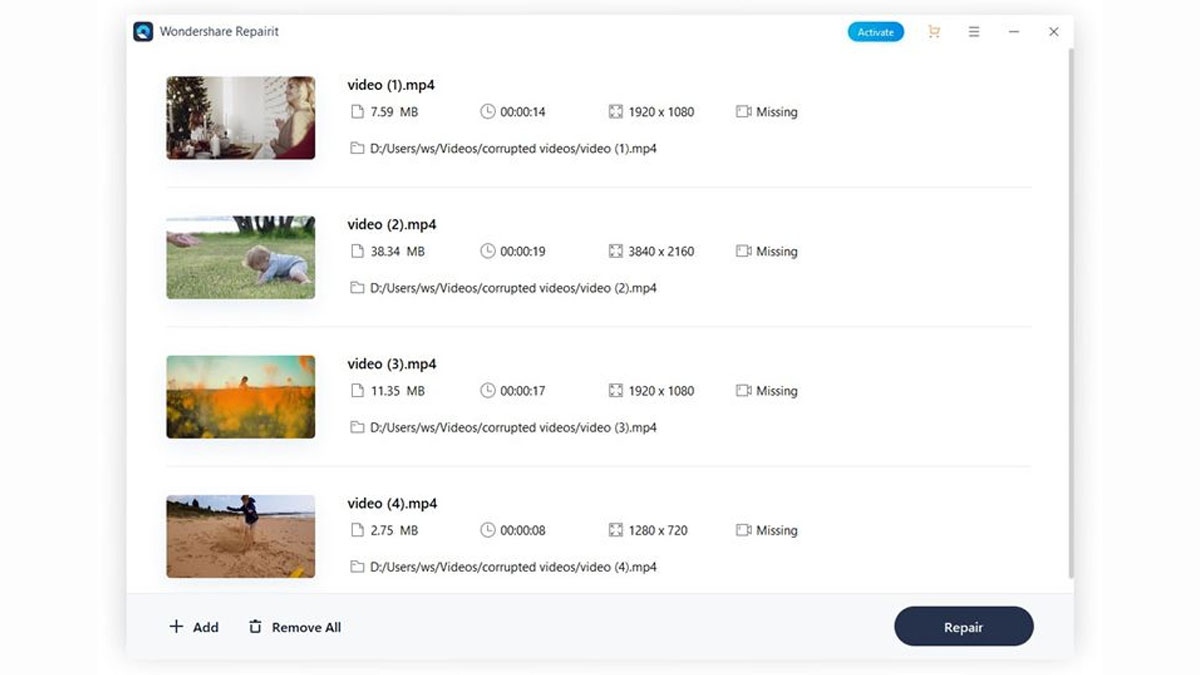Select video (2).mp4 baby thumbnail
This screenshot has width=1200, height=675.
(x=240, y=257)
